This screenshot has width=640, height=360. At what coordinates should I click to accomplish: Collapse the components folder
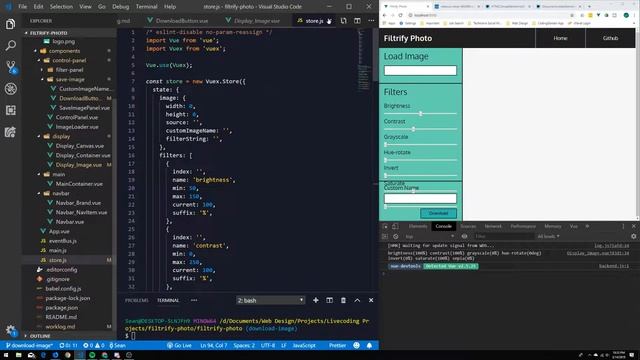64,51
